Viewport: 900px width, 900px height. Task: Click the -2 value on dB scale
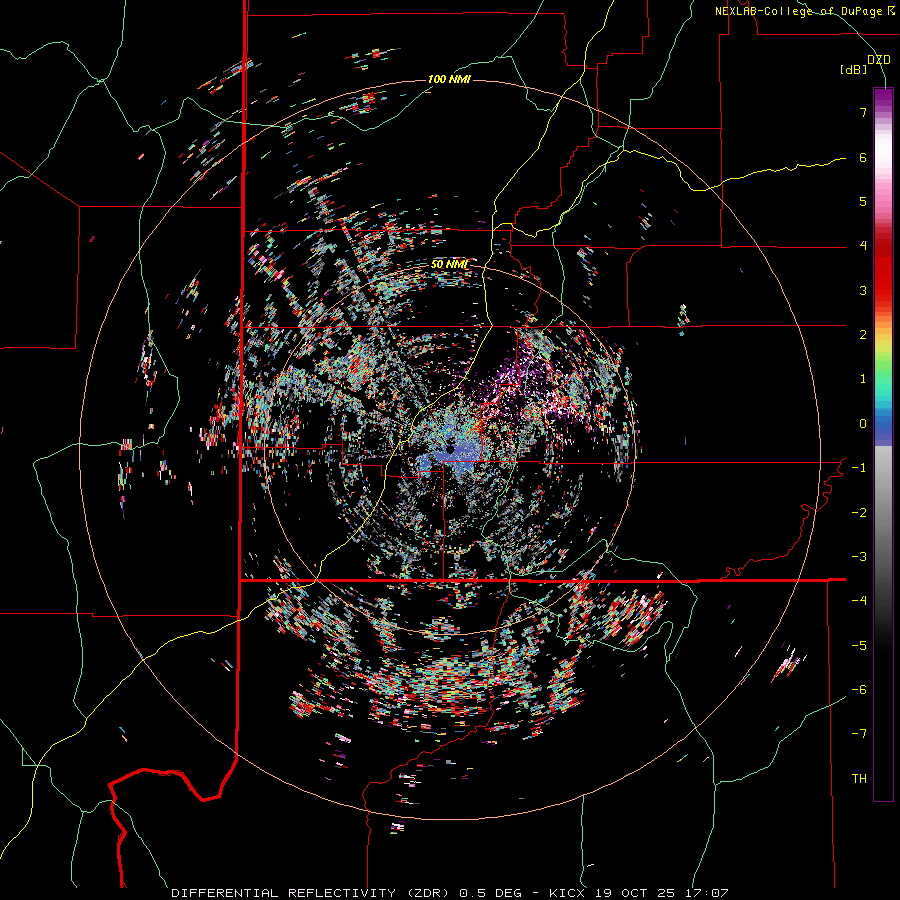pyautogui.click(x=859, y=512)
